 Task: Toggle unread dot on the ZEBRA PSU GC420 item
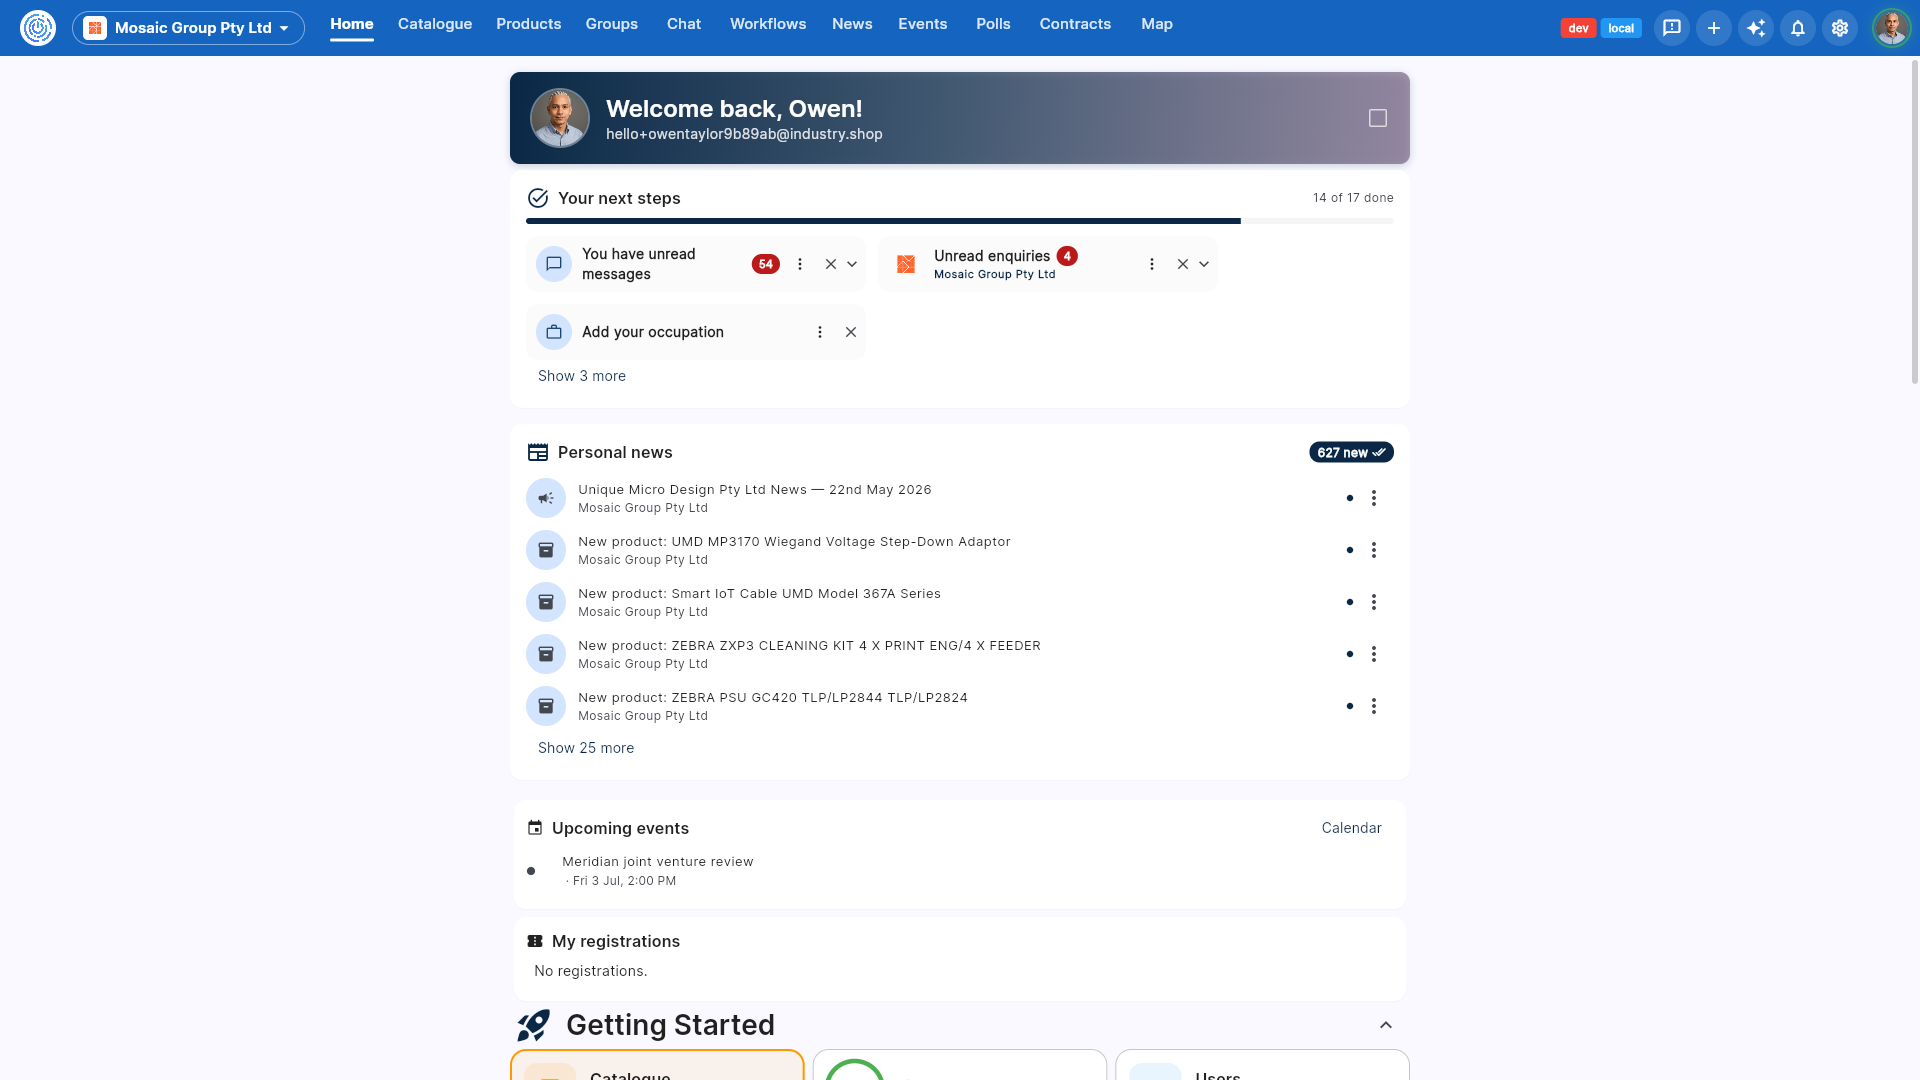[1350, 706]
